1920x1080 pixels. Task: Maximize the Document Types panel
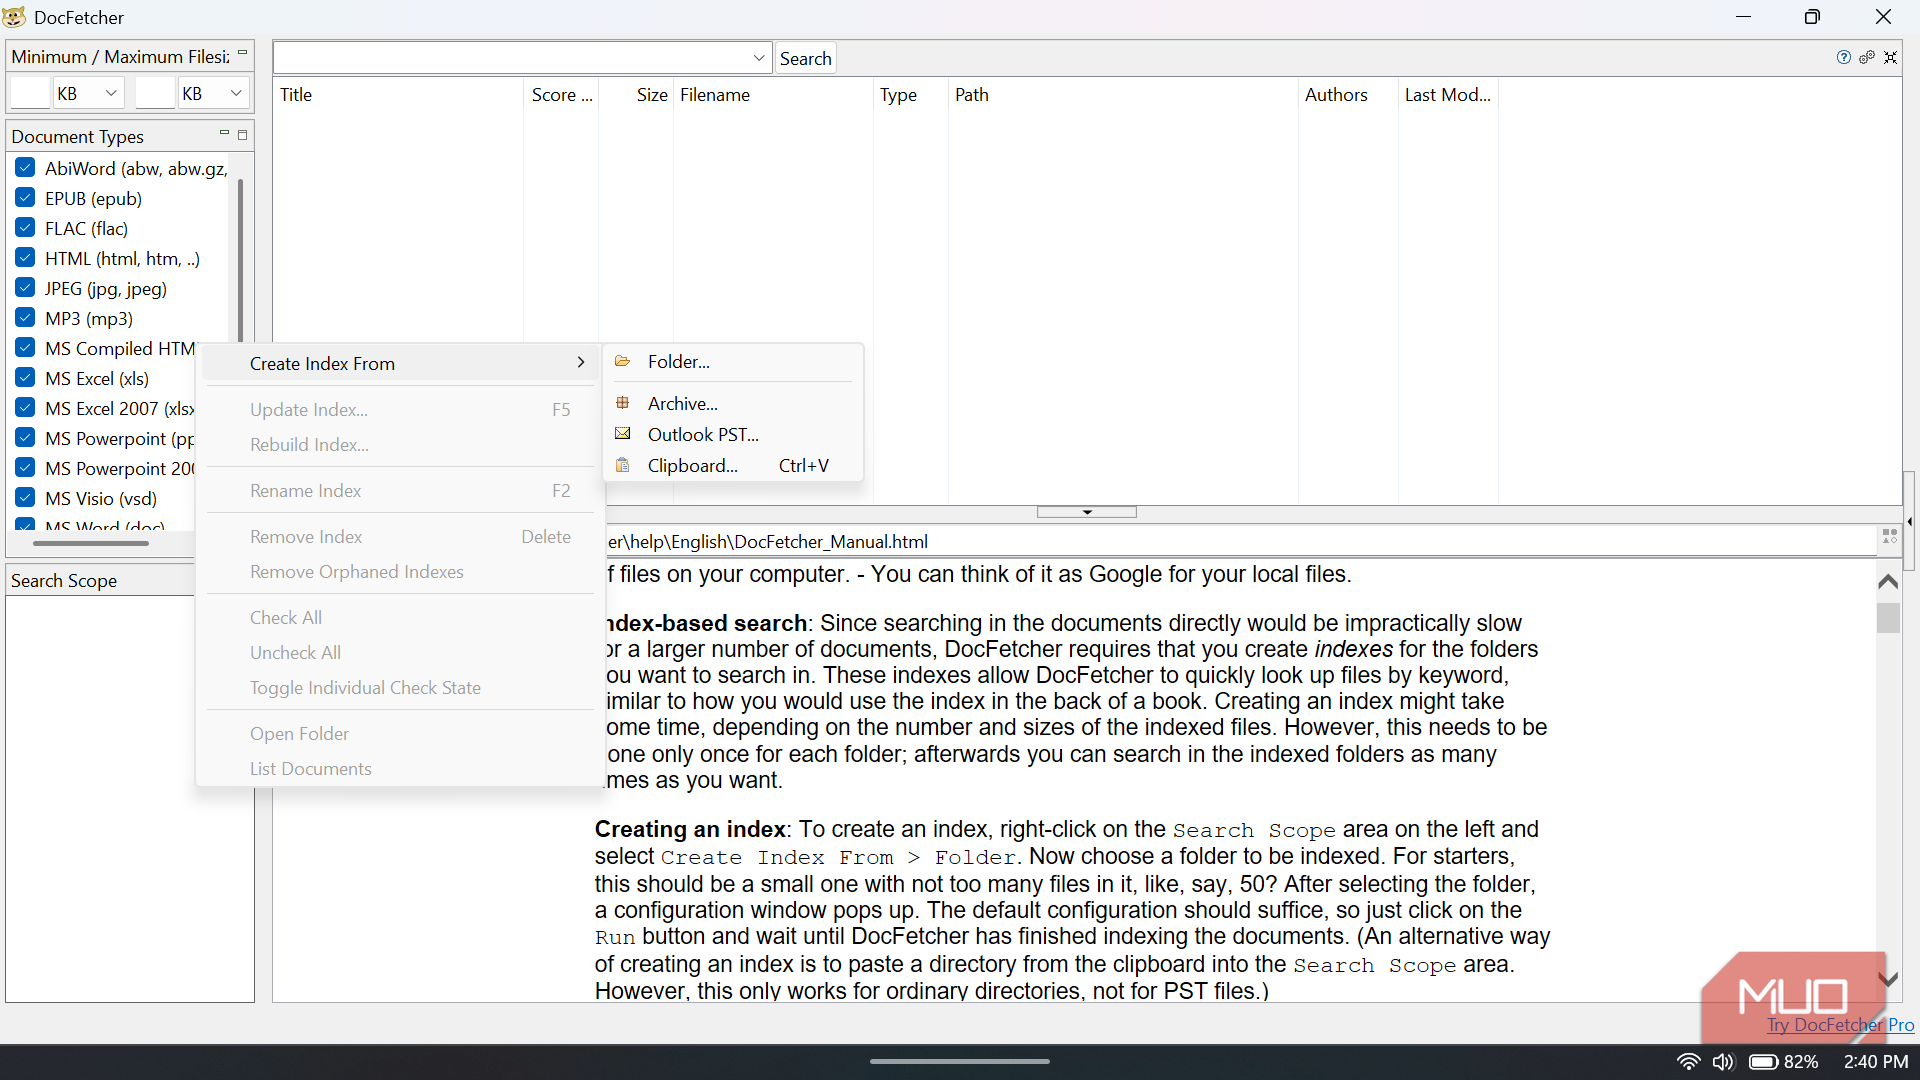(242, 135)
